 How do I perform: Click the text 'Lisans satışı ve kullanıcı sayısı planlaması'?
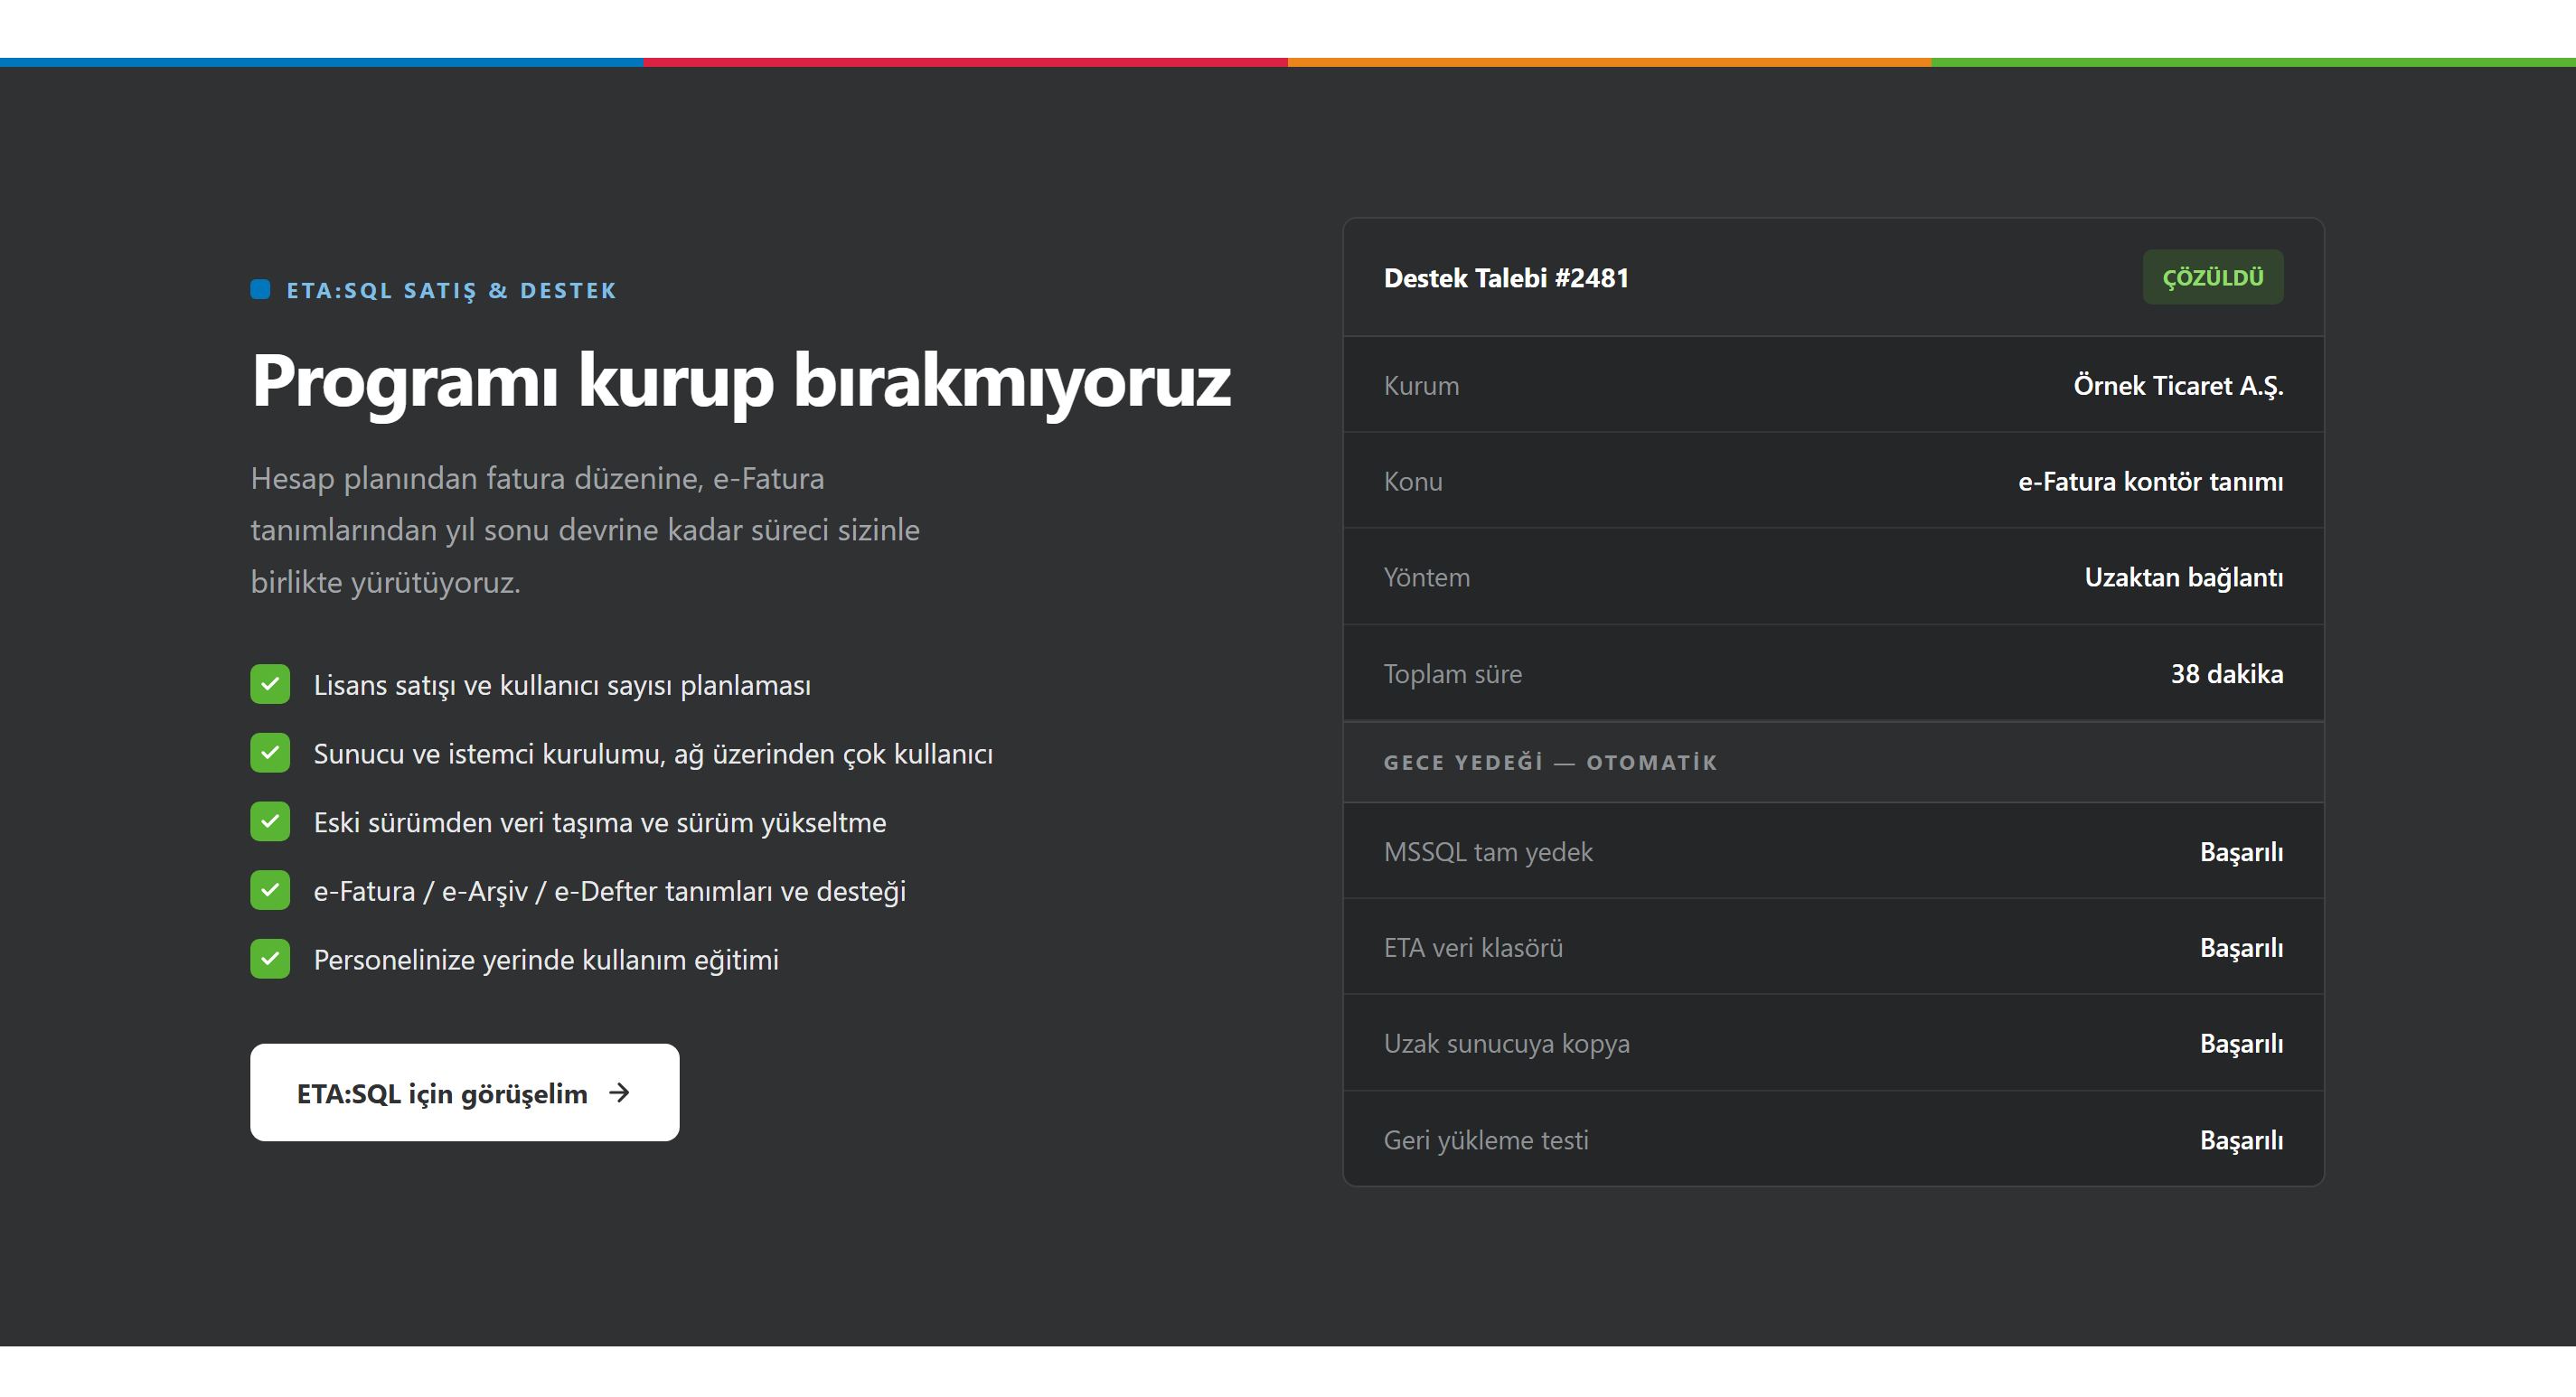pyautogui.click(x=562, y=685)
